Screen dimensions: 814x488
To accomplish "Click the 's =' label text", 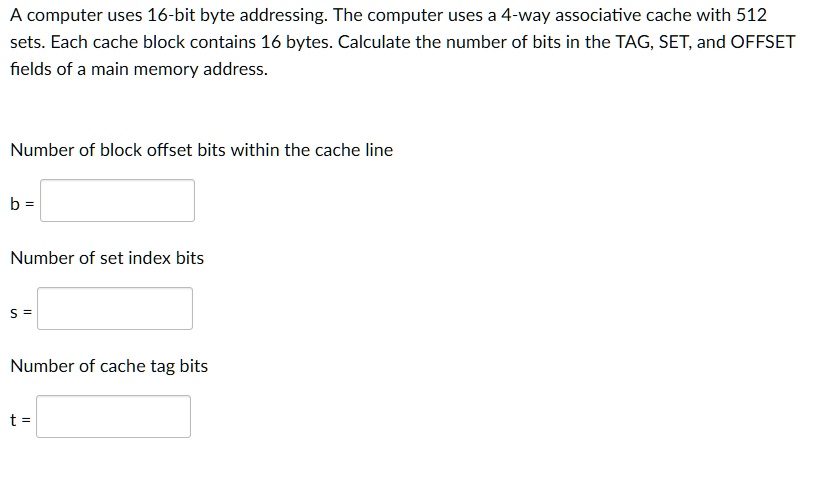I will (21, 312).
